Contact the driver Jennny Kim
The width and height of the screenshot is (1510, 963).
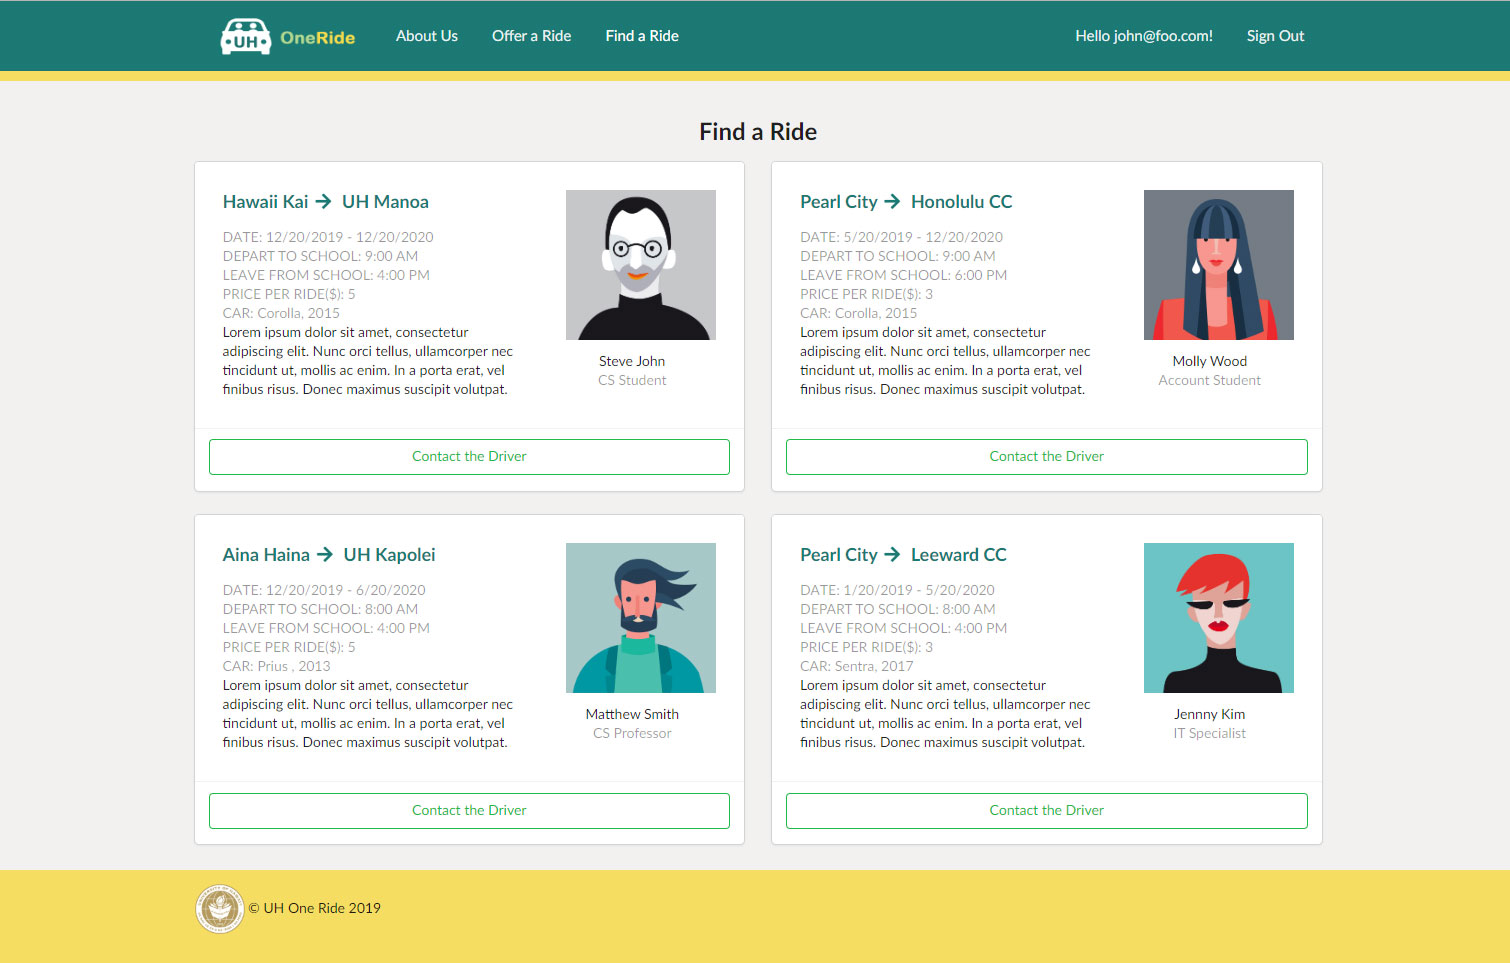(x=1046, y=811)
